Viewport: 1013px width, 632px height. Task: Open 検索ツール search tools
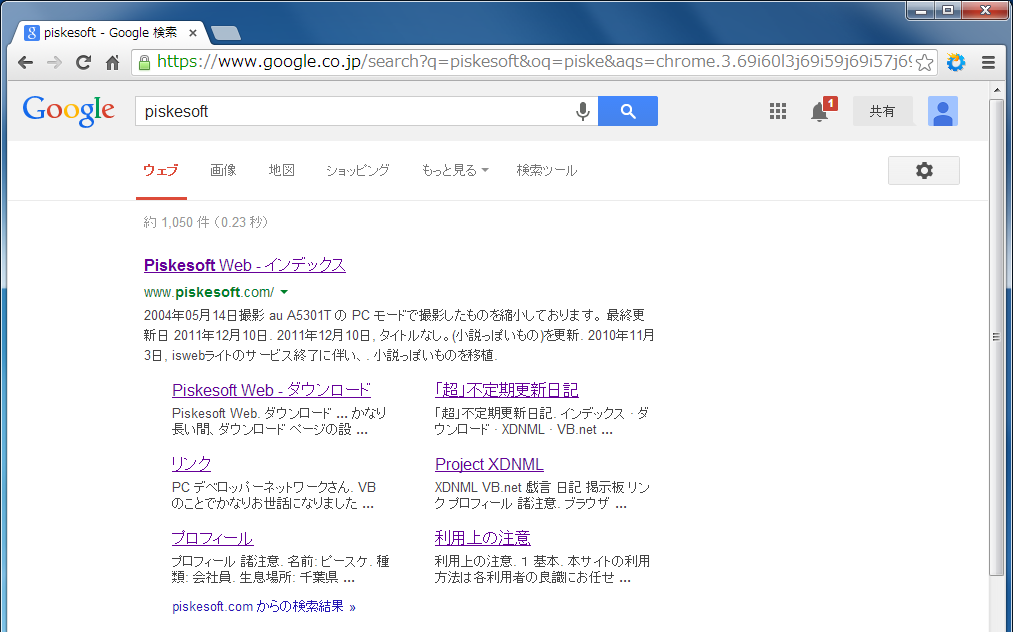(x=547, y=171)
